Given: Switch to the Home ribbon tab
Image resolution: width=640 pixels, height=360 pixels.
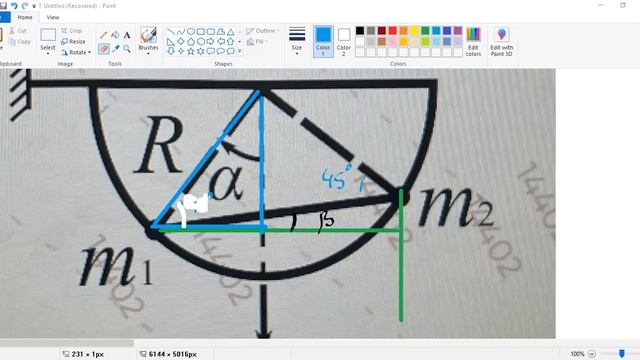Looking at the screenshot, I should pyautogui.click(x=25, y=17).
